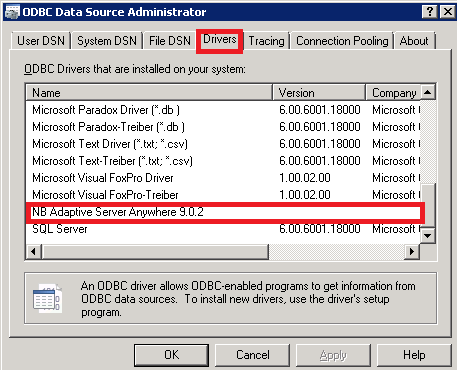Go to the Tracing tab
This screenshot has height=370, width=457.
pyautogui.click(x=266, y=41)
